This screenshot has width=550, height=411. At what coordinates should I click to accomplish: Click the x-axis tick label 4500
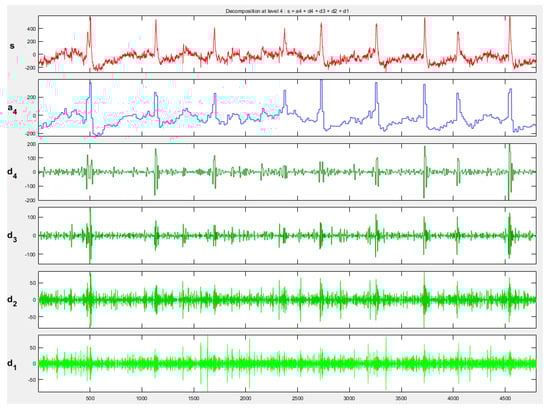[505, 398]
